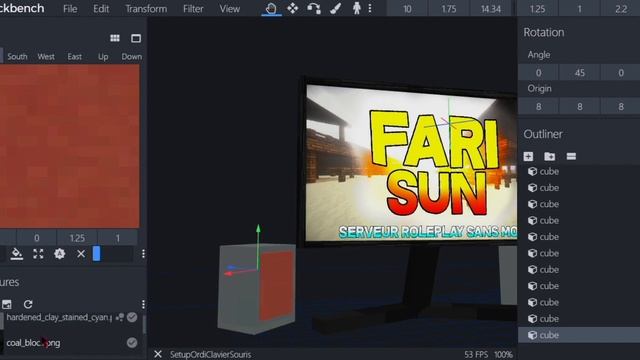
Task: Click the rotation angle field showing 45
Action: (580, 73)
